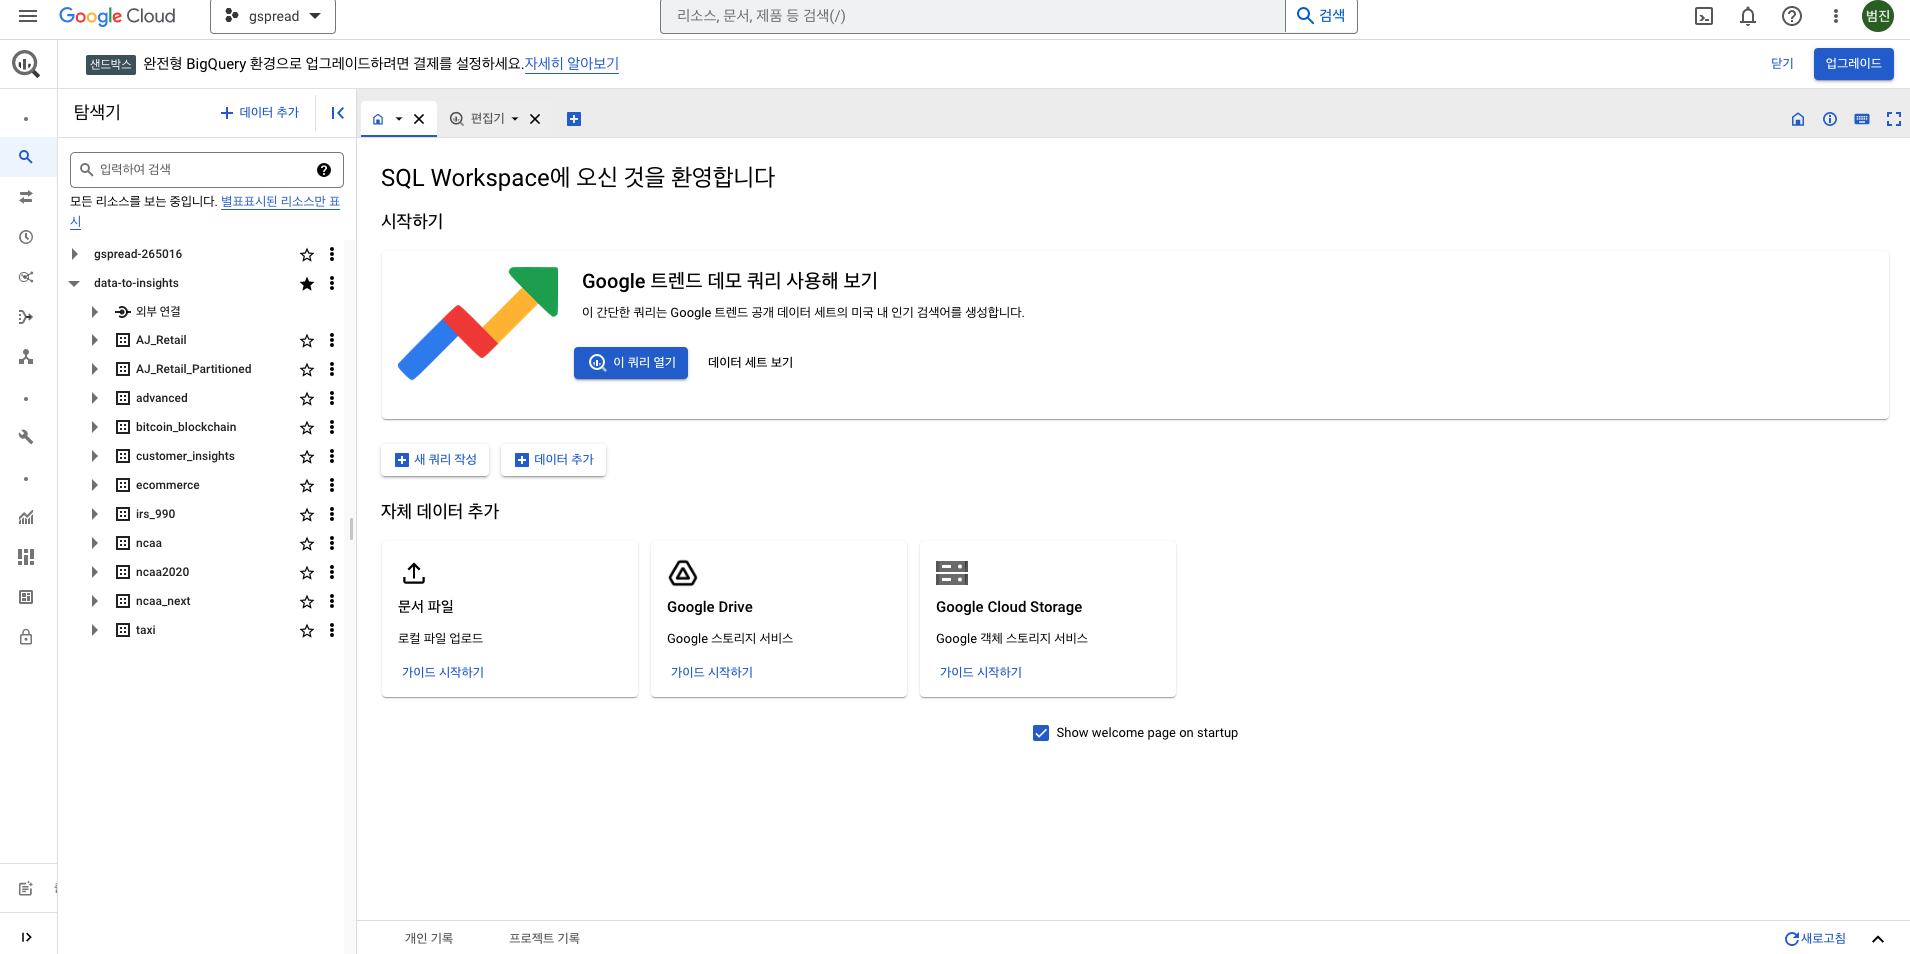This screenshot has height=954, width=1910.
Task: Star the gspread-265016 project
Action: [x=307, y=255]
